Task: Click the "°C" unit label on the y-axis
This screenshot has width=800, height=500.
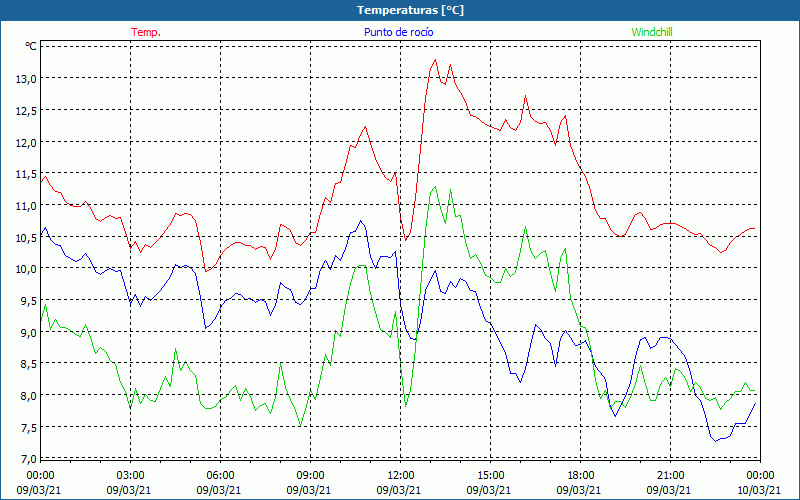Action: pos(31,46)
